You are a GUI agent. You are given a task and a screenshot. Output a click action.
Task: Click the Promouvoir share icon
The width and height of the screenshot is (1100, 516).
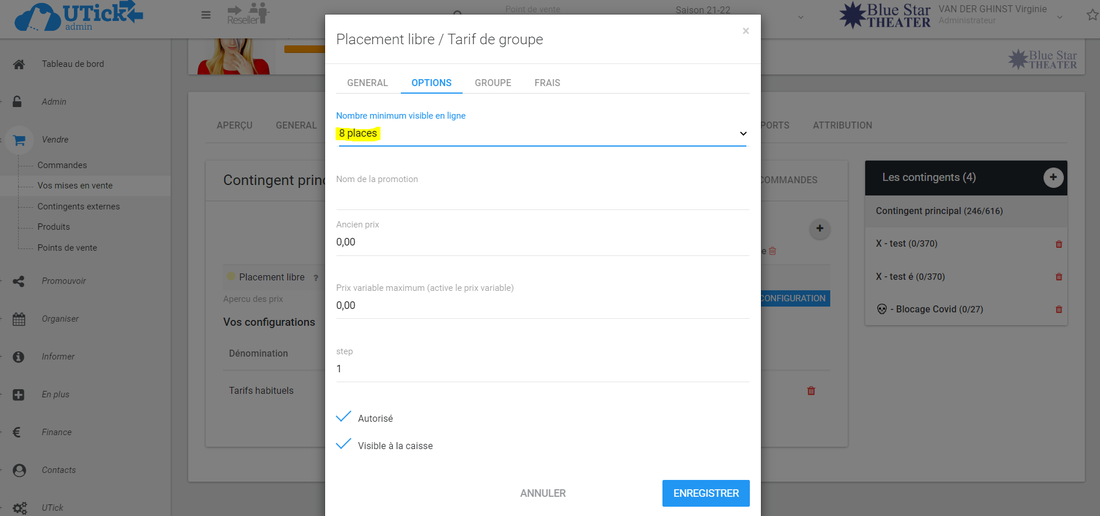tap(19, 281)
